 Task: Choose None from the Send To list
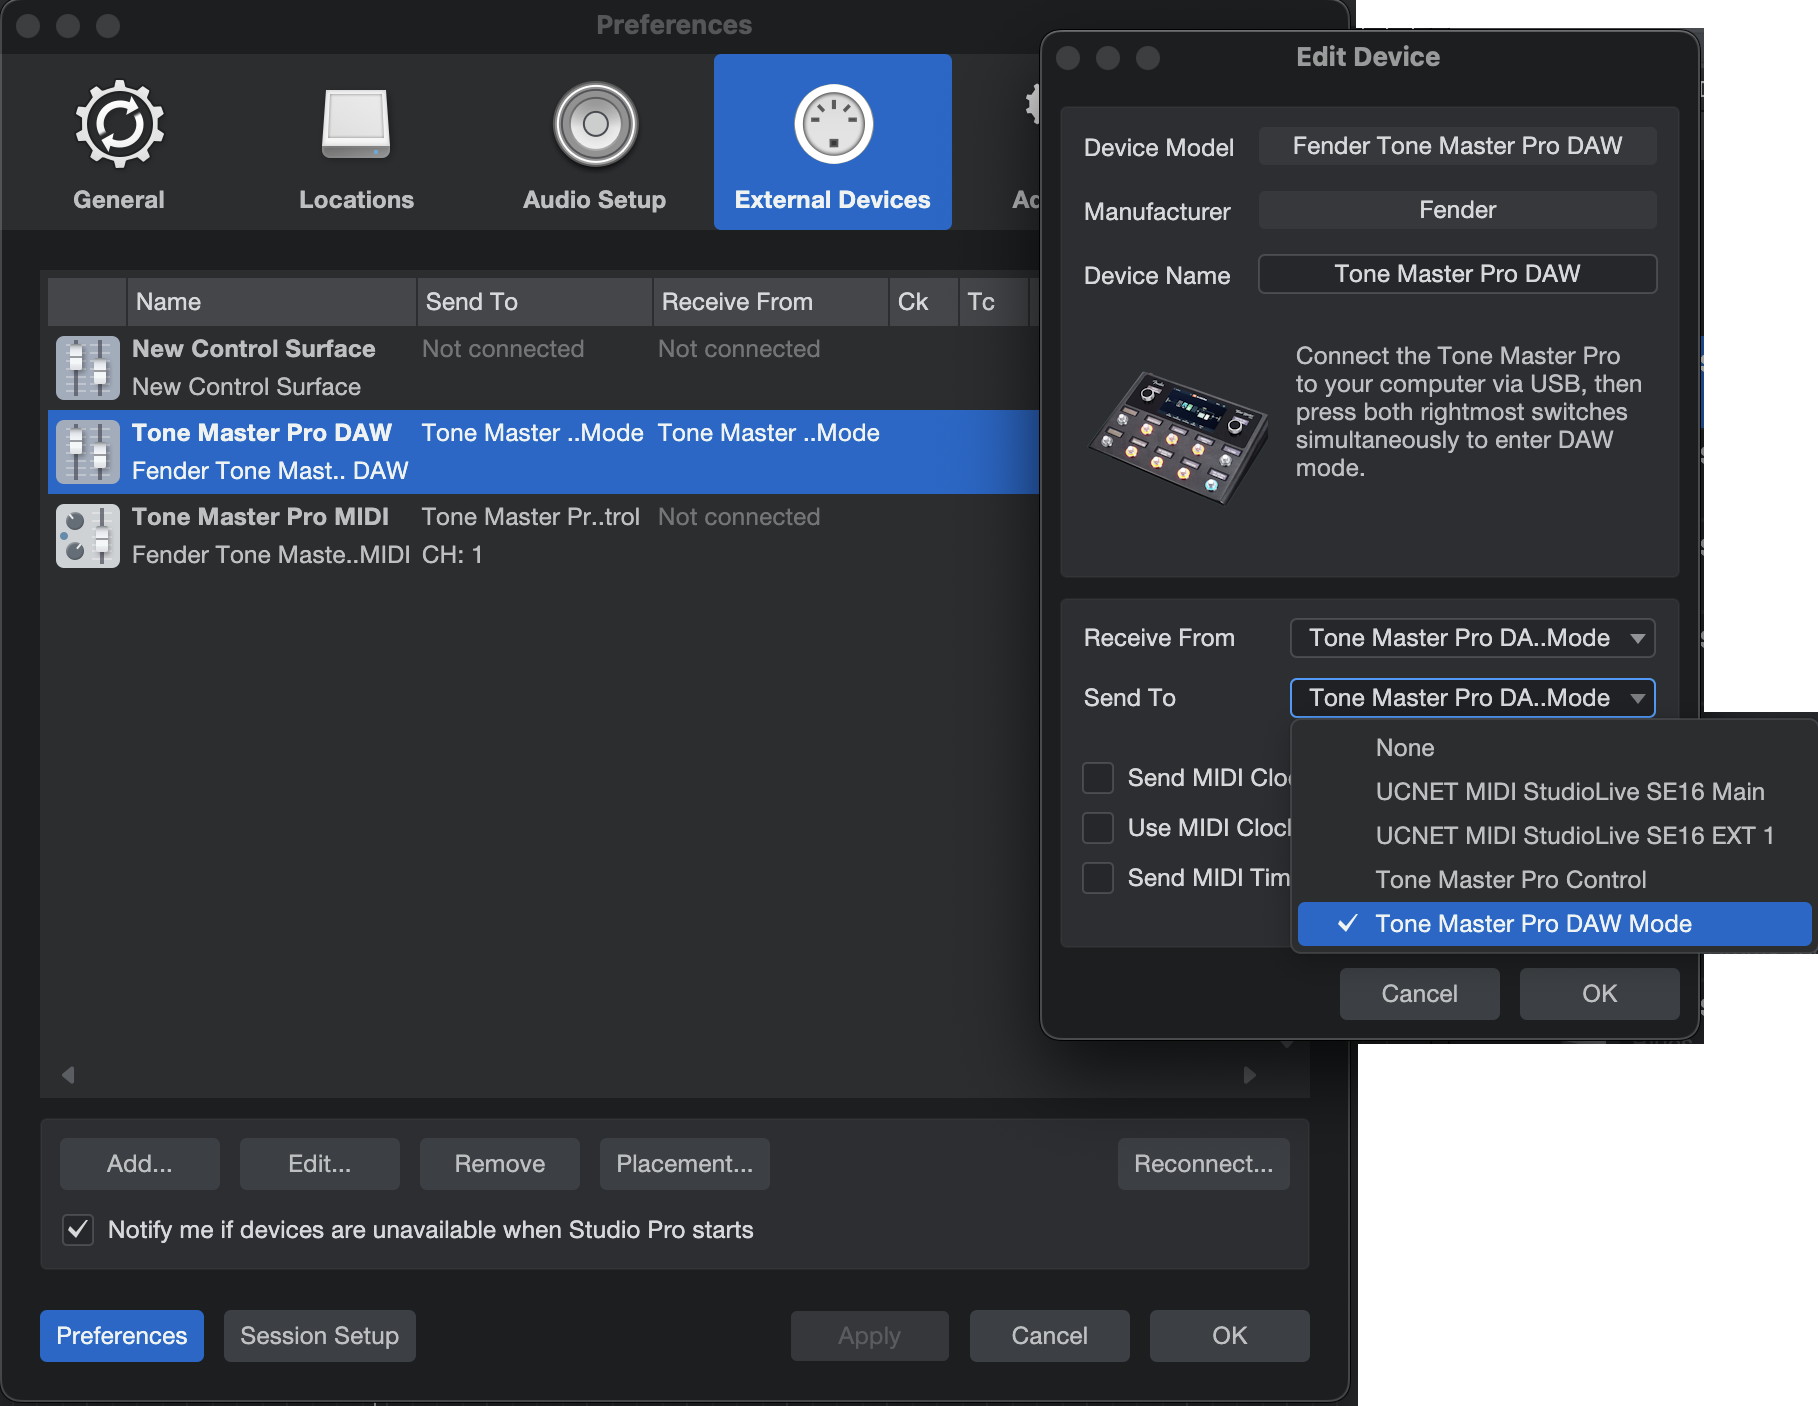pos(1404,748)
